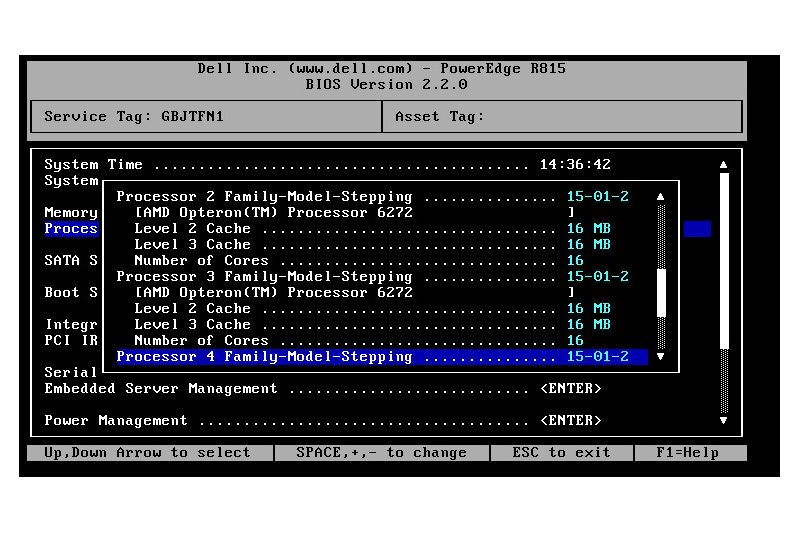Click the popup scrollbar up arrow
Screen dimensions: 800x533
(661, 196)
